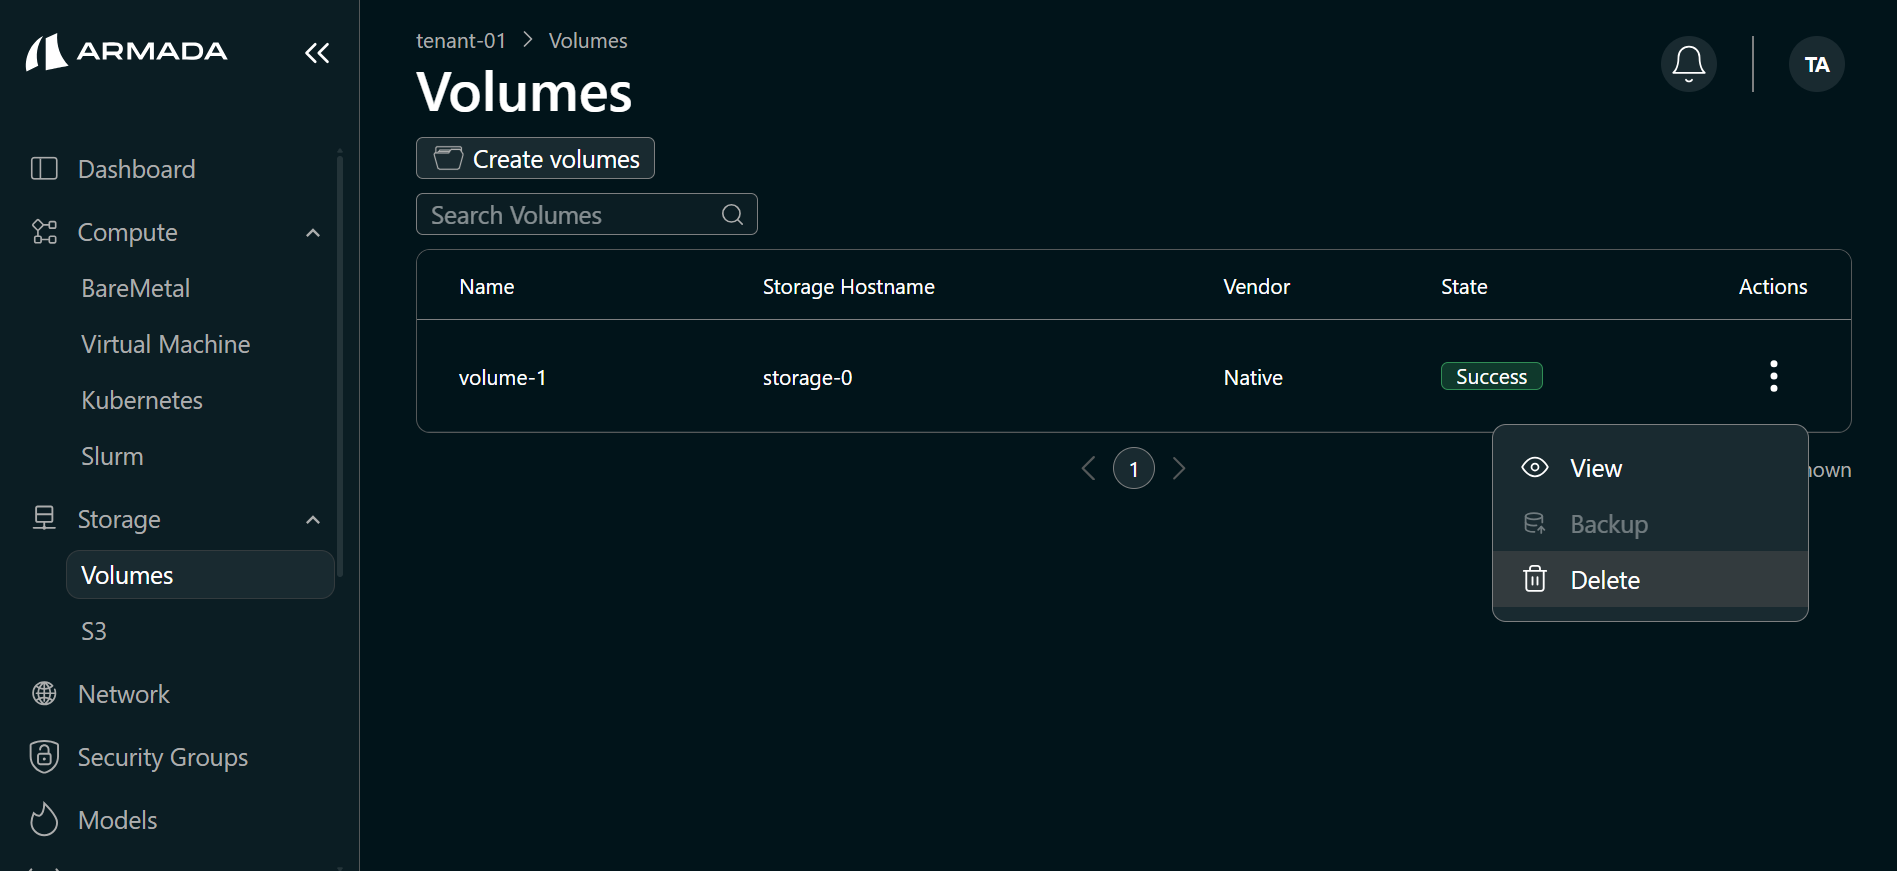Go to next page arrow

pyautogui.click(x=1179, y=468)
